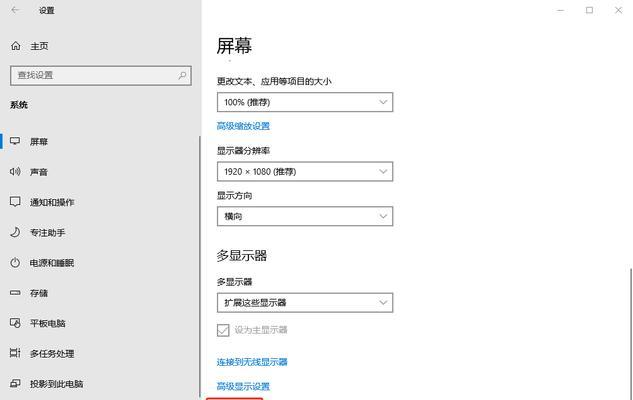Select the 平板电脑 tablet icon
The height and width of the screenshot is (400, 633).
tap(15, 323)
